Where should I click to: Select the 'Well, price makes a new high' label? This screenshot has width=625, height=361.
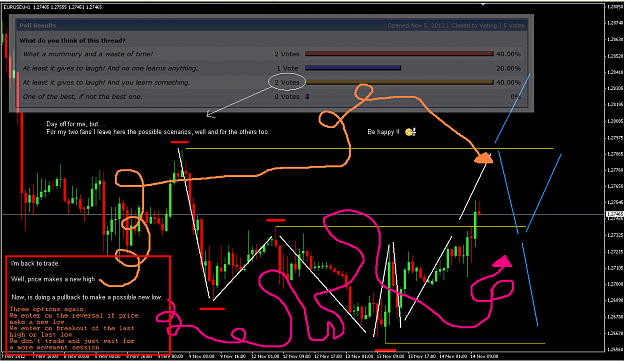pyautogui.click(x=53, y=279)
